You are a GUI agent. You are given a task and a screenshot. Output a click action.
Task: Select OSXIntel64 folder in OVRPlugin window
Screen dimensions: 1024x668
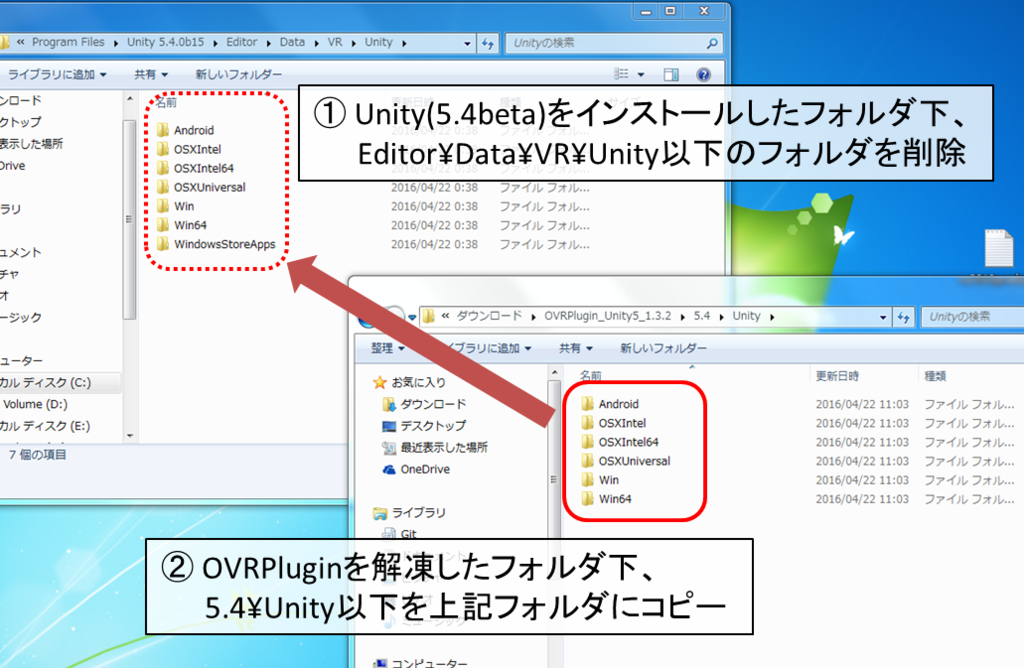pyautogui.click(x=620, y=441)
